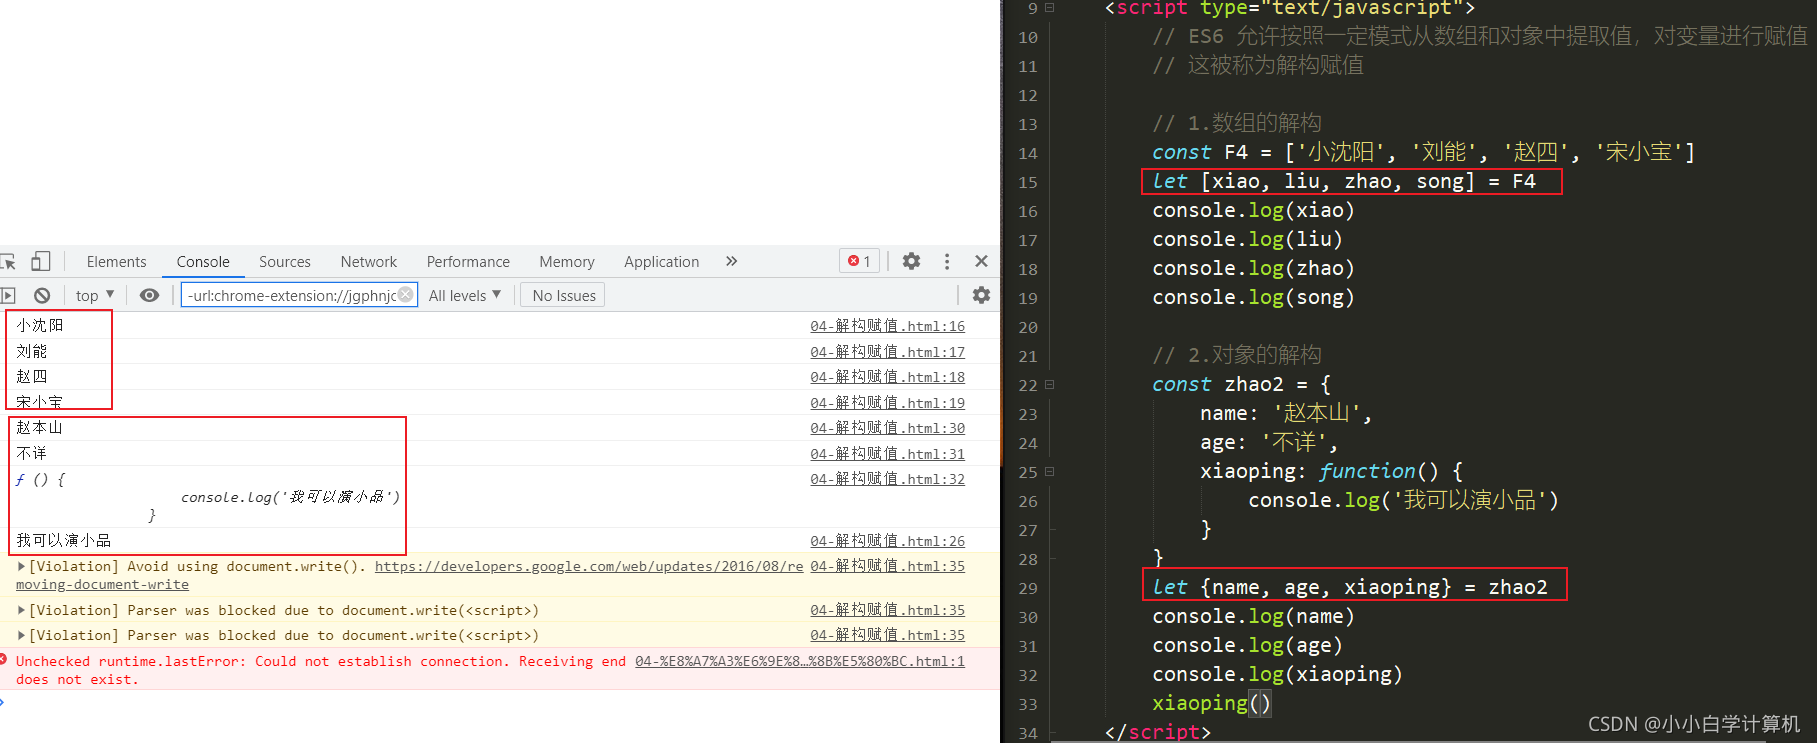Image resolution: width=1817 pixels, height=743 pixels.
Task: Select console output 赵四
Action: (x=32, y=377)
